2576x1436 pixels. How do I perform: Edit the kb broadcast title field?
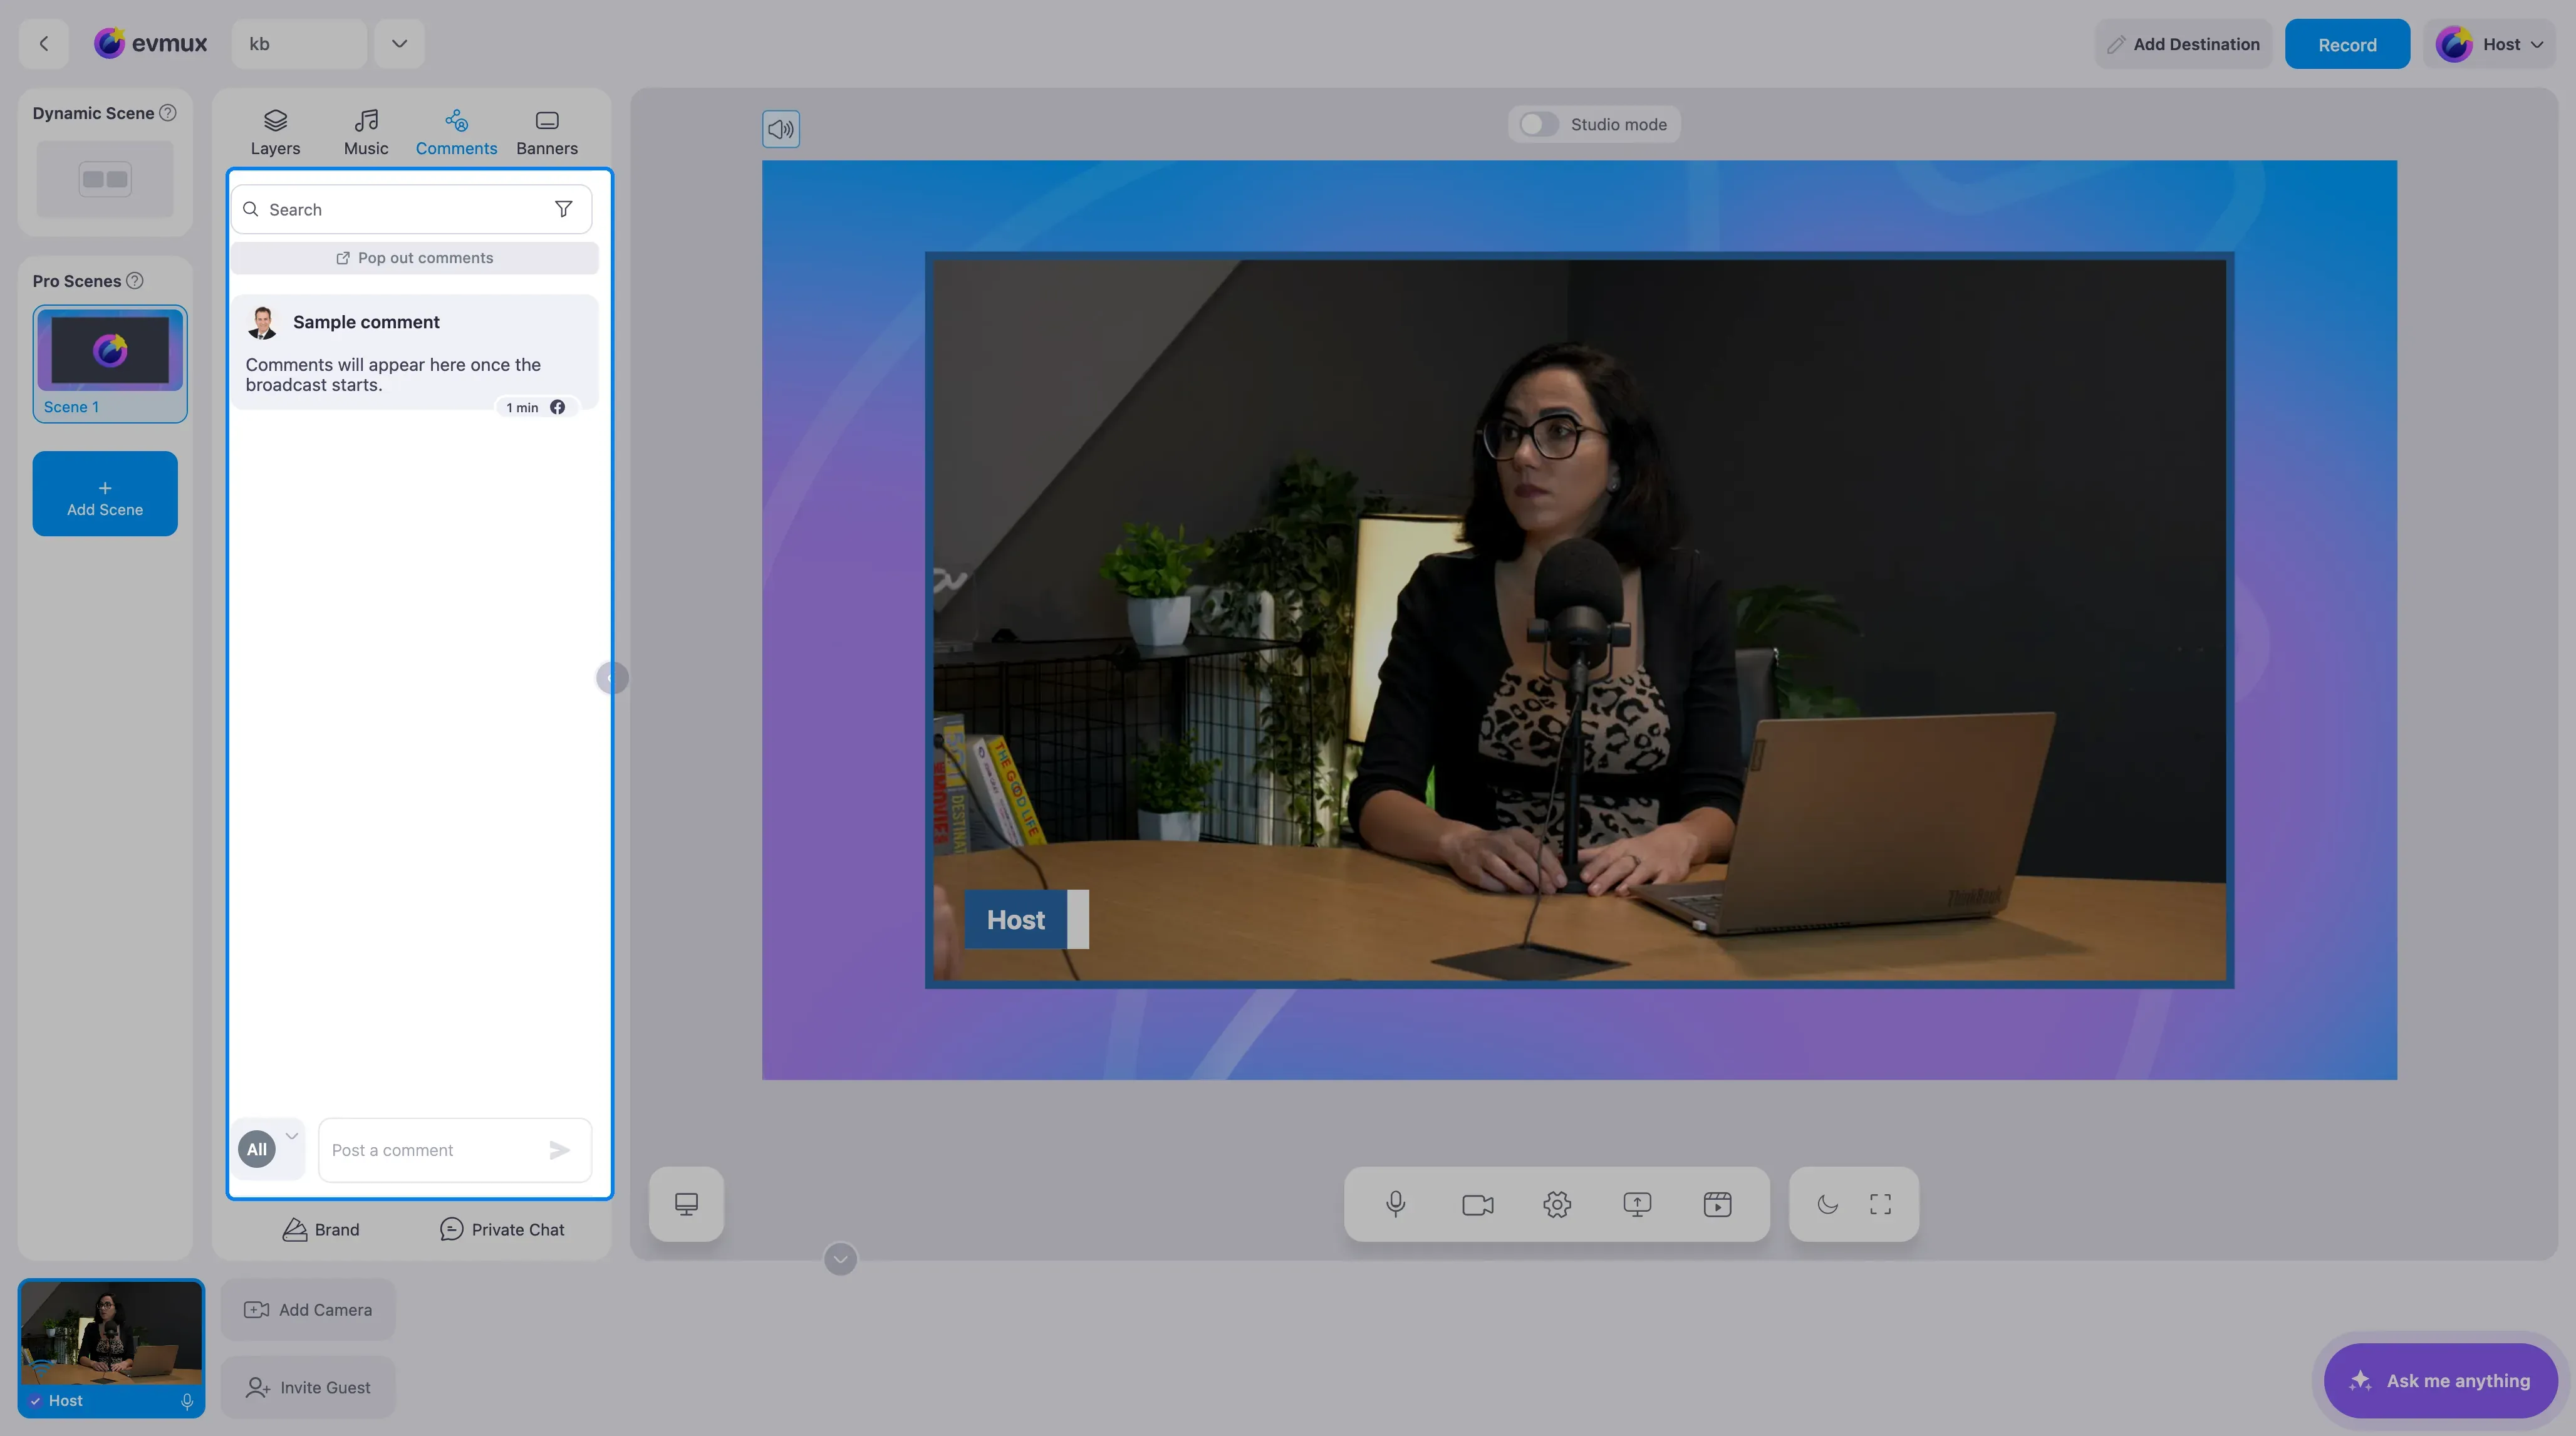[x=298, y=44]
